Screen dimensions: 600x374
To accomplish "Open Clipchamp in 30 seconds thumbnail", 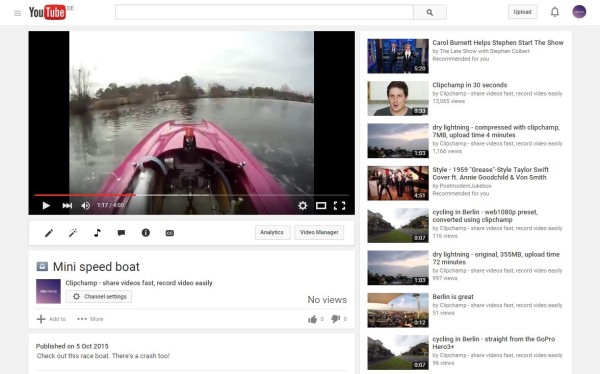I will click(398, 98).
